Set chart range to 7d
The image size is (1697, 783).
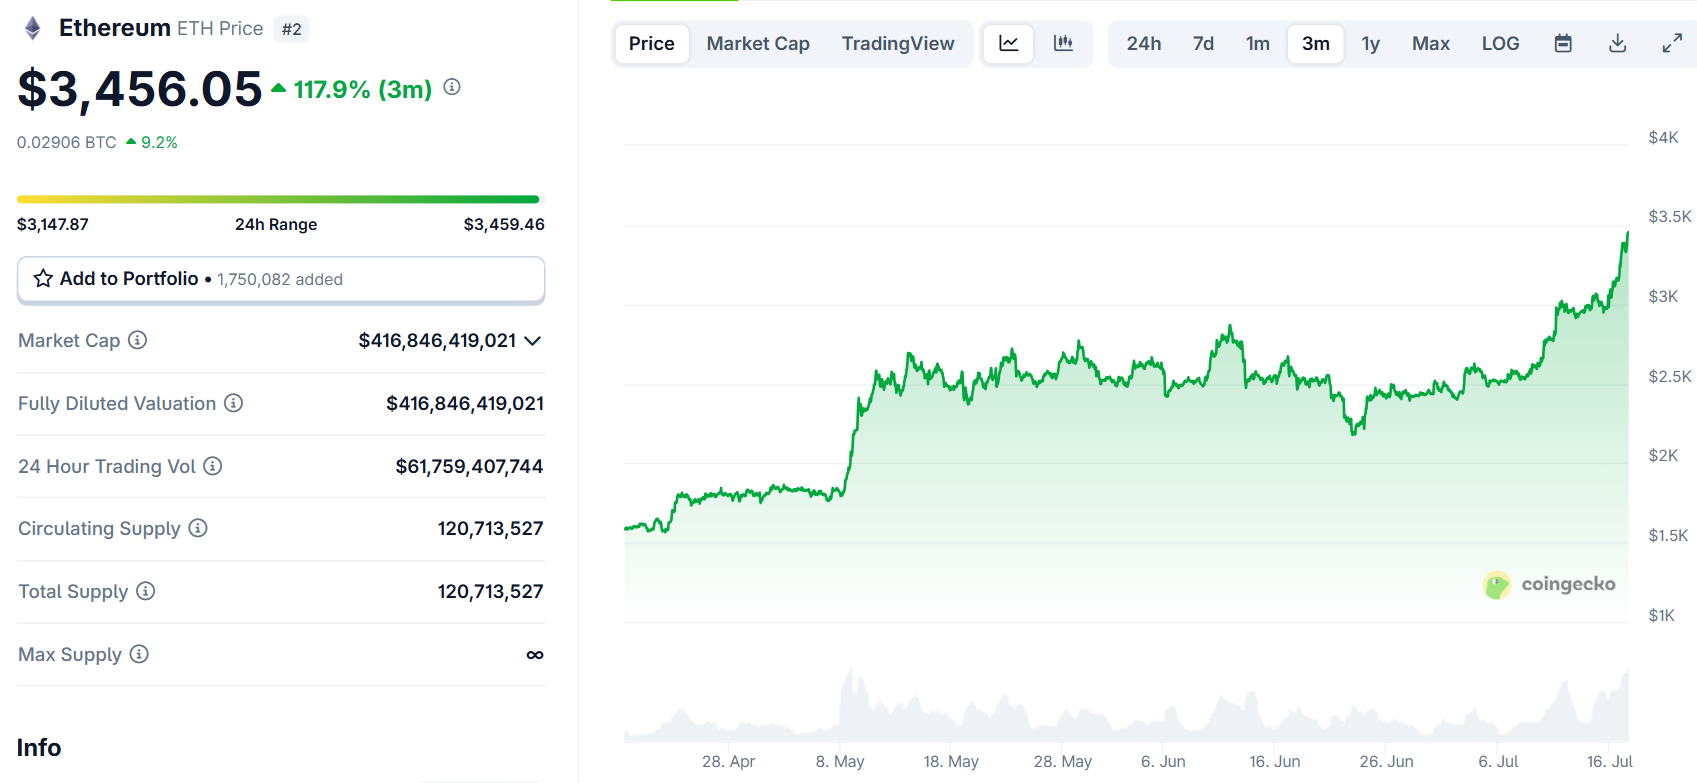point(1203,43)
